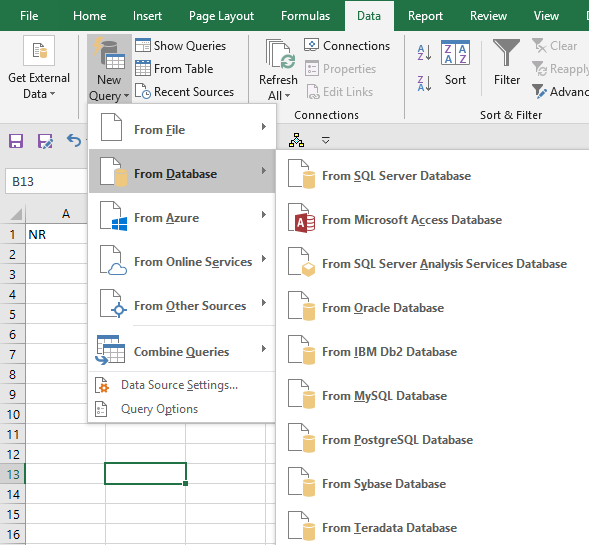
Task: Click From Table in the ribbon
Action: tap(174, 69)
